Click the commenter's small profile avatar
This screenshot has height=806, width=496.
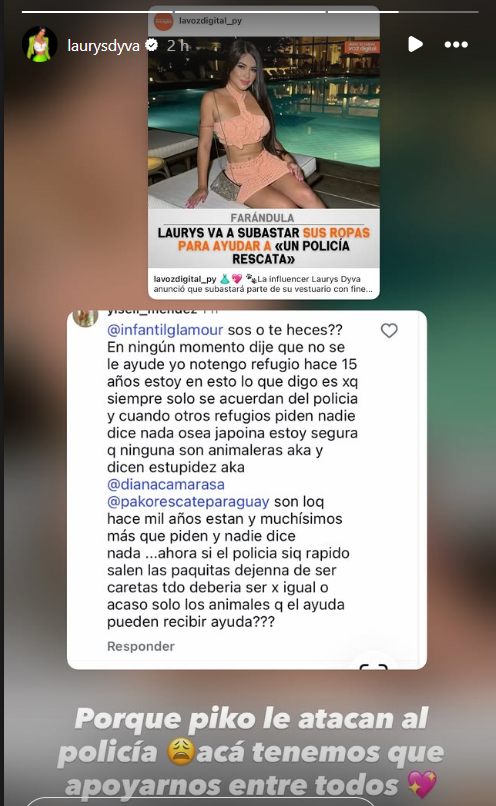pyautogui.click(x=85, y=317)
